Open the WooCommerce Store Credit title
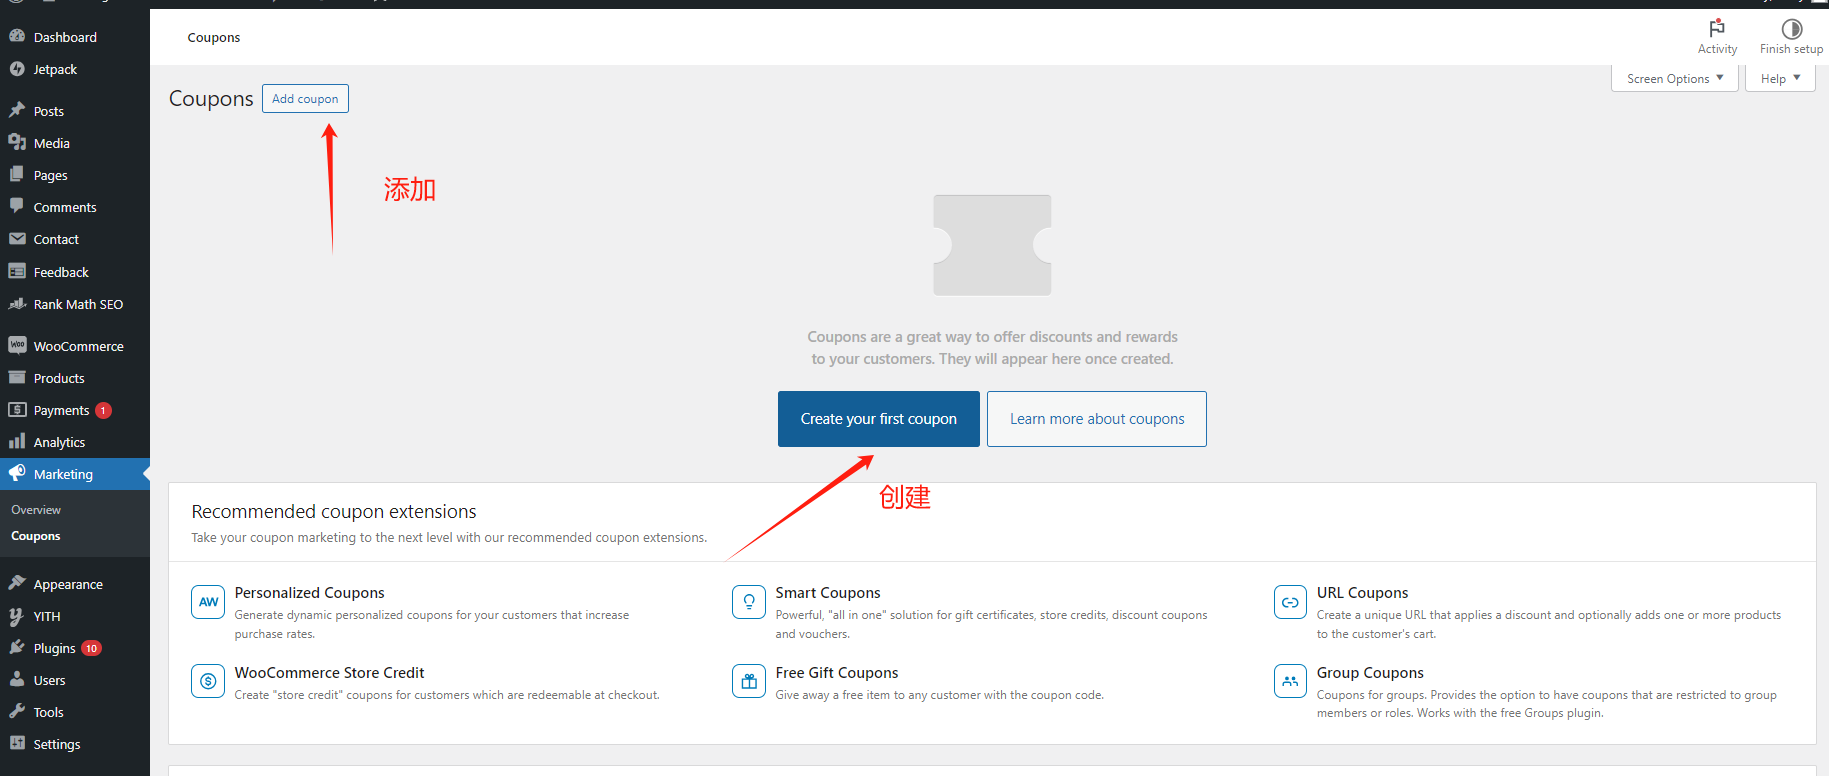 tap(330, 673)
